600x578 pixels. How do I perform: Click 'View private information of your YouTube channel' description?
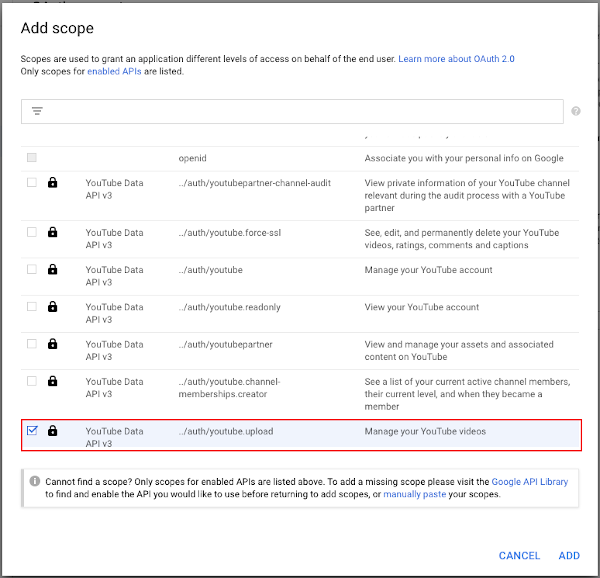click(467, 195)
